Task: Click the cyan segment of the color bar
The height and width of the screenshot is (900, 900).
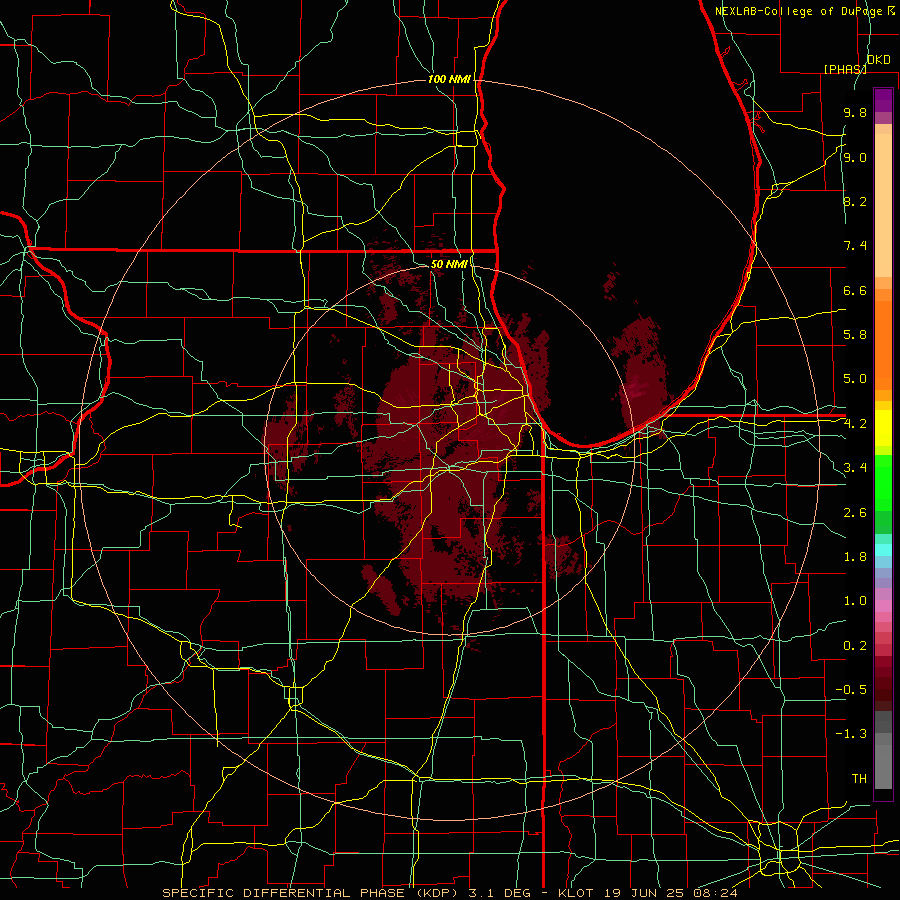Action: (883, 549)
